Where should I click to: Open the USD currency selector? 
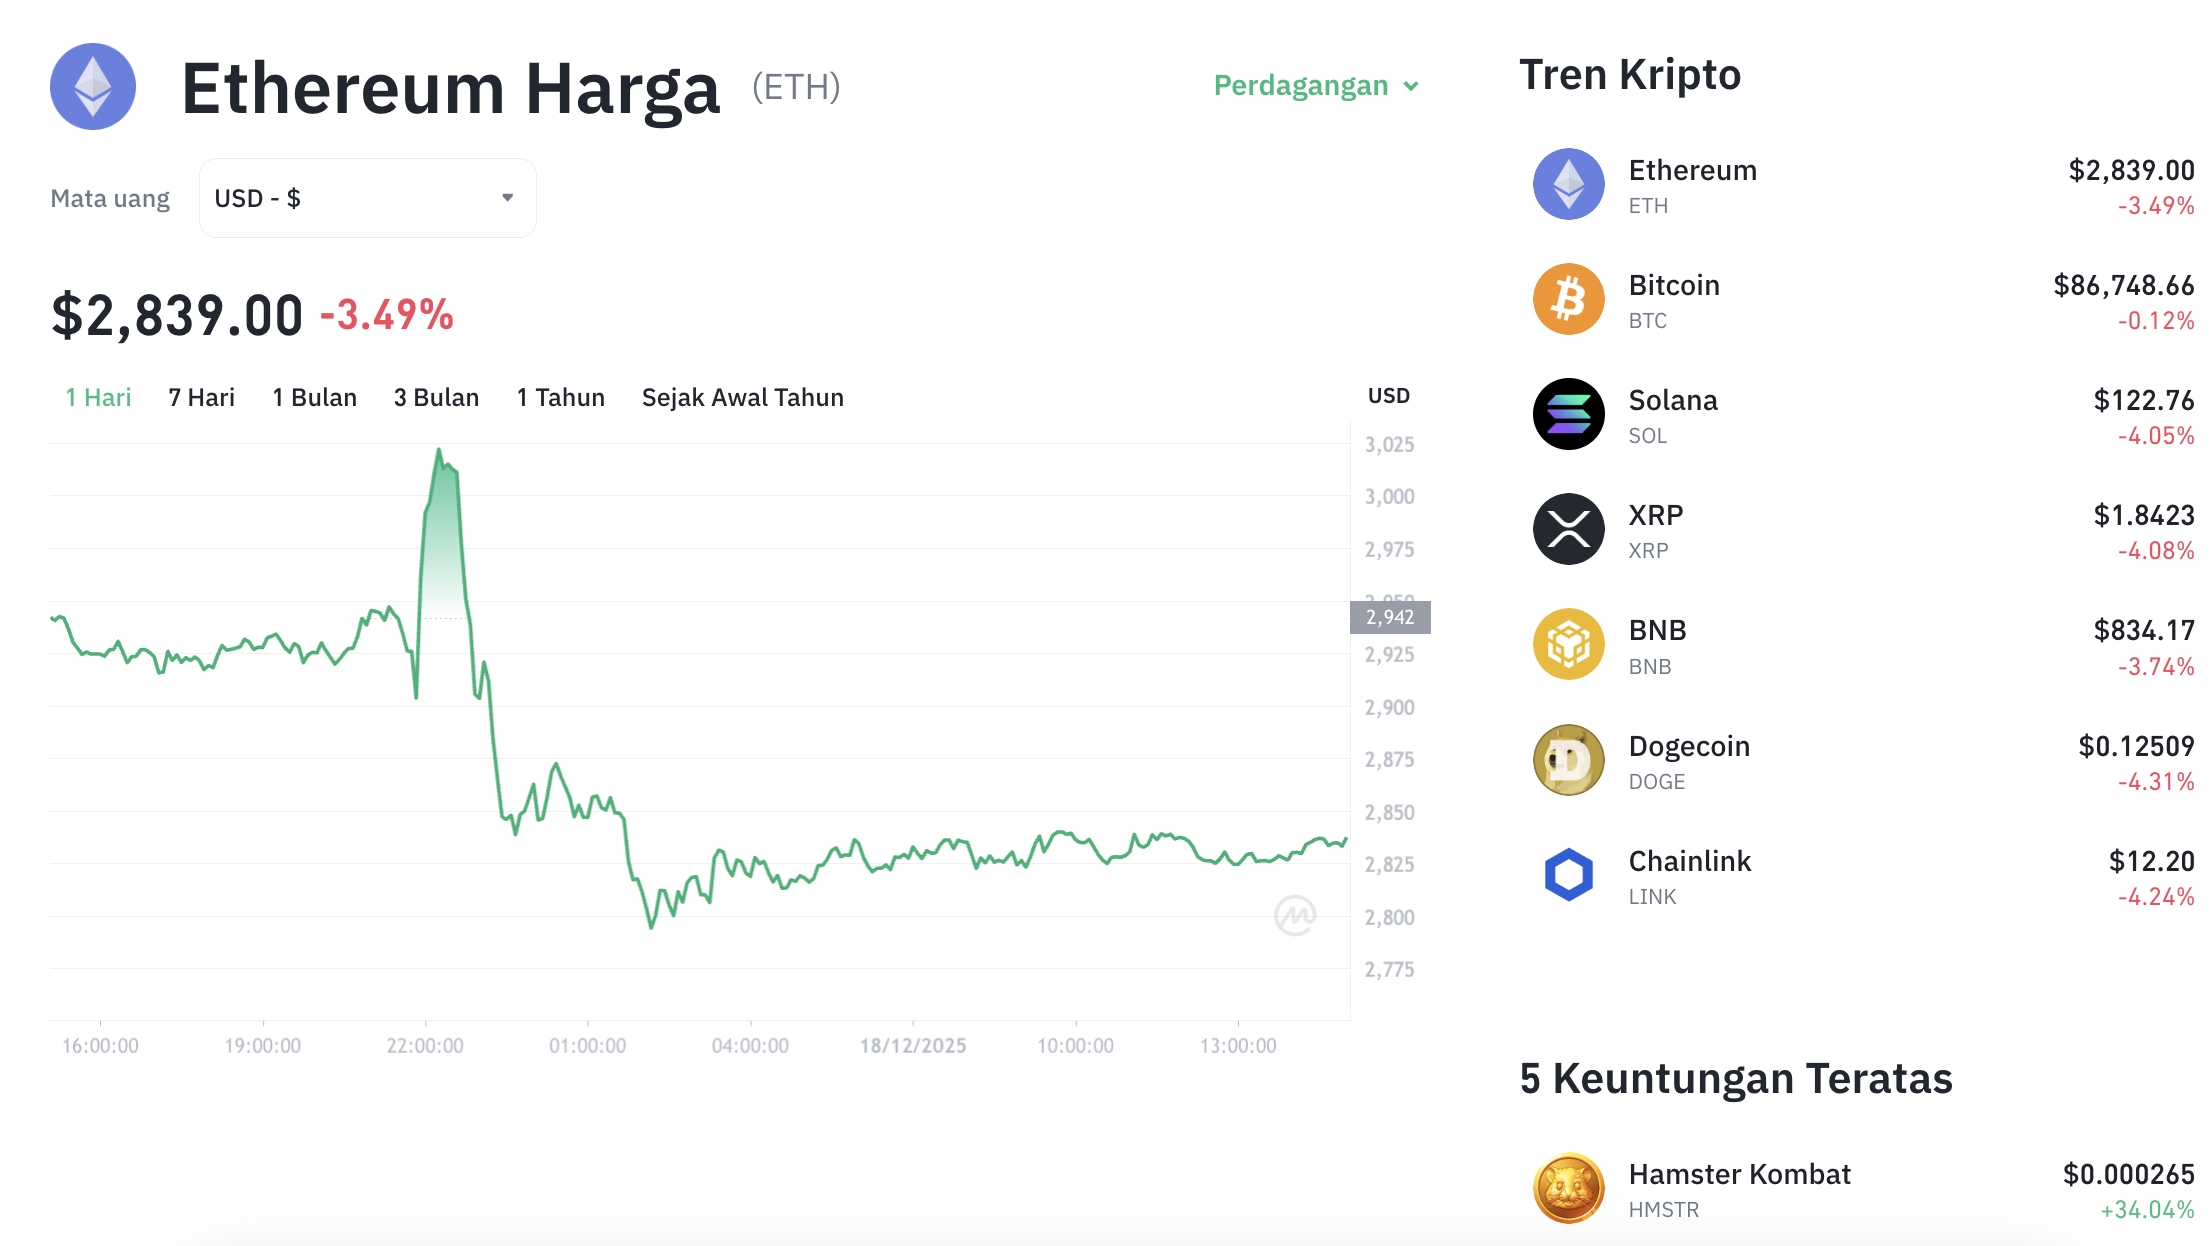367,197
